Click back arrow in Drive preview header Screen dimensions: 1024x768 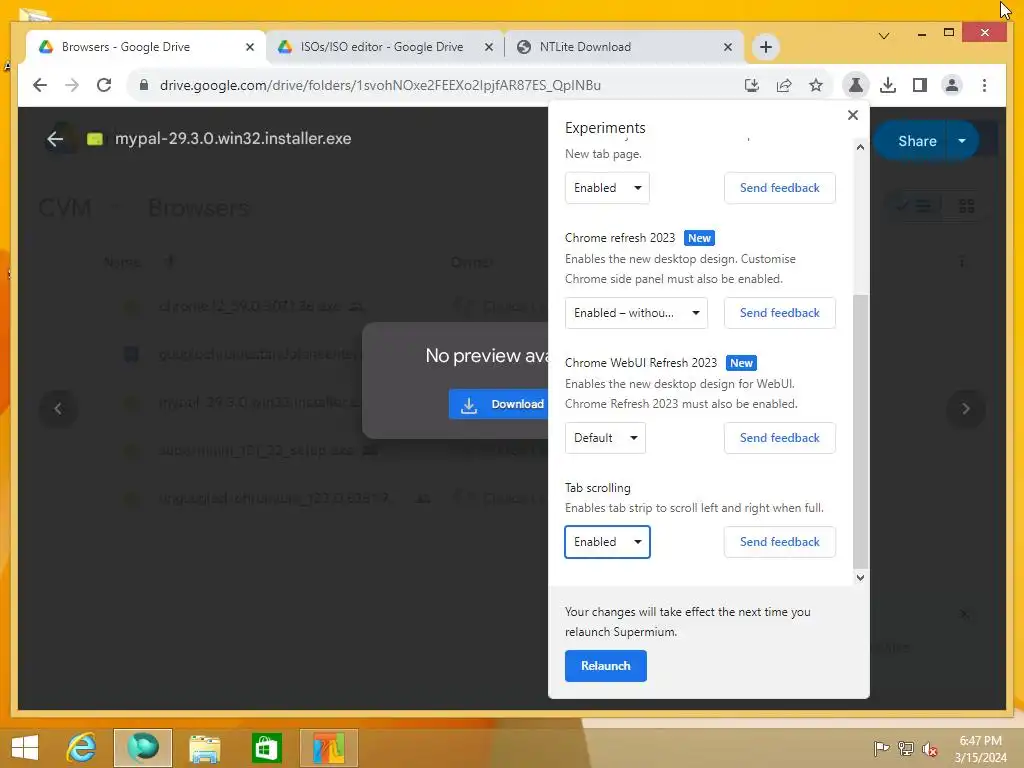(x=56, y=138)
